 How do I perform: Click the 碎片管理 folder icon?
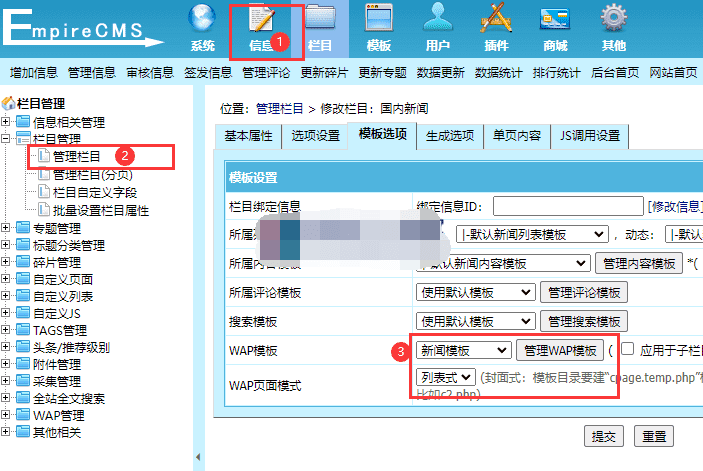[x=23, y=262]
